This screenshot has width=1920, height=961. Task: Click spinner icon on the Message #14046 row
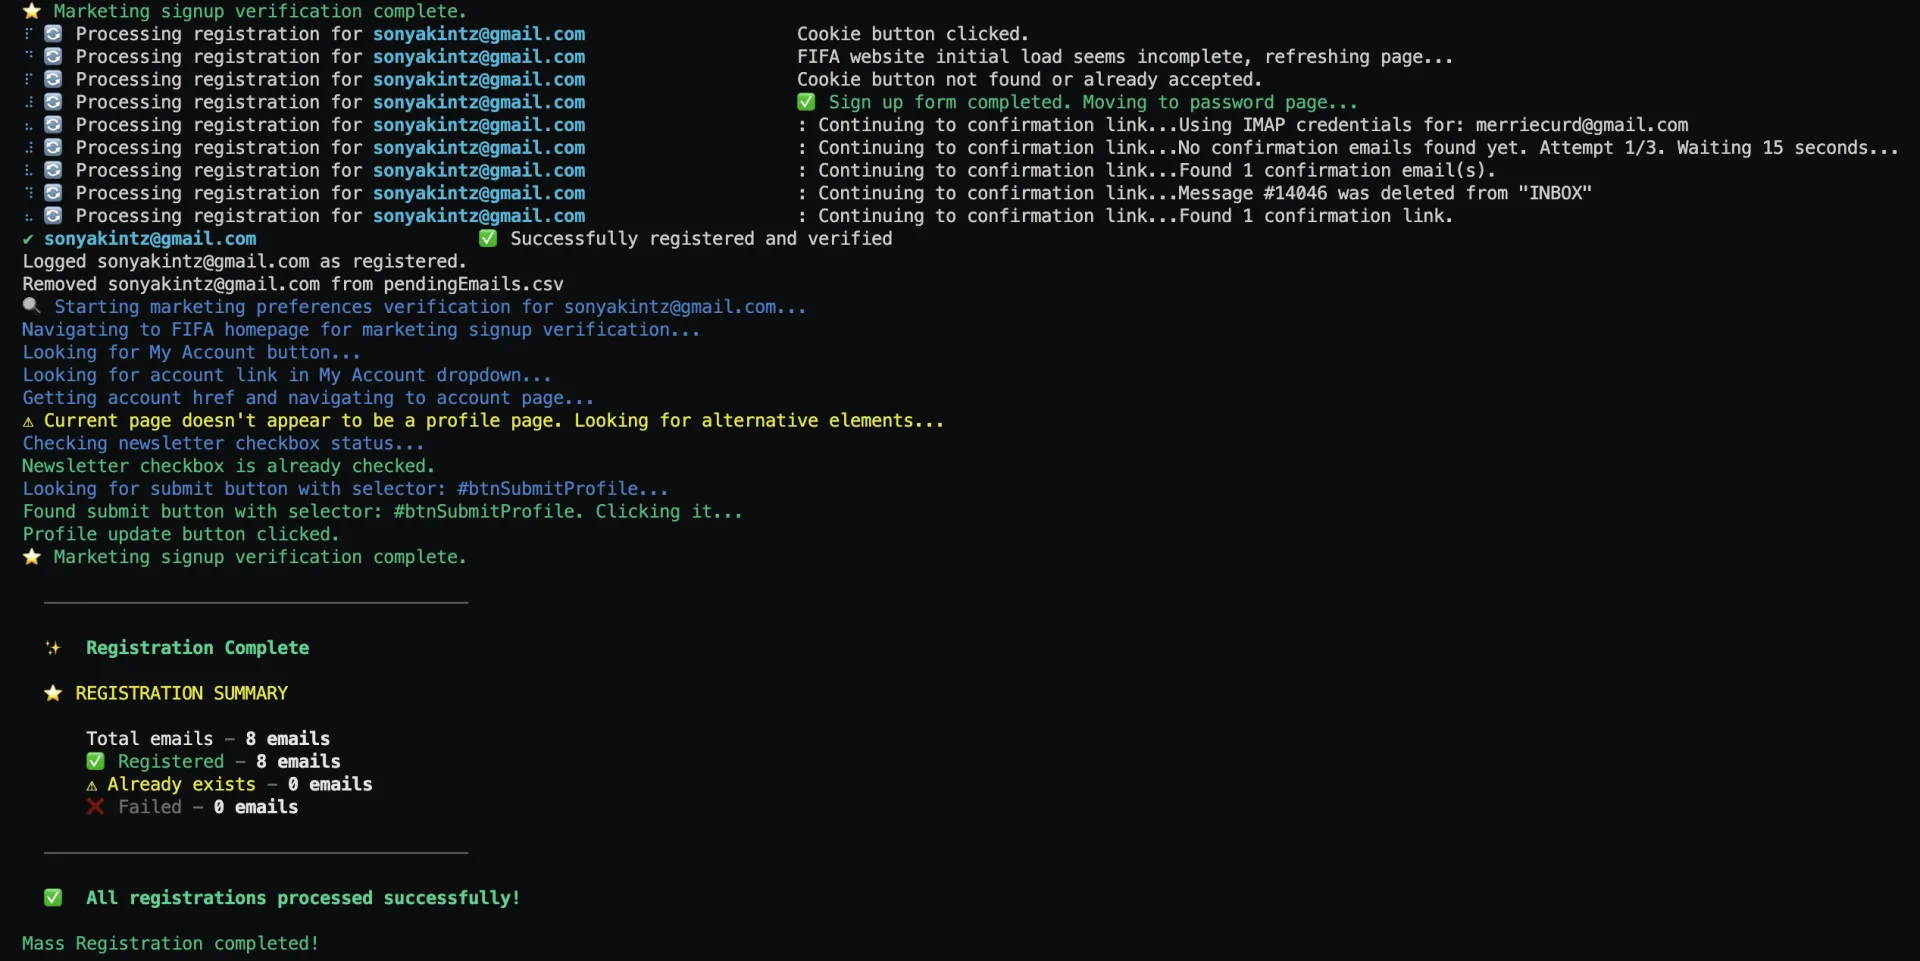pyautogui.click(x=54, y=193)
